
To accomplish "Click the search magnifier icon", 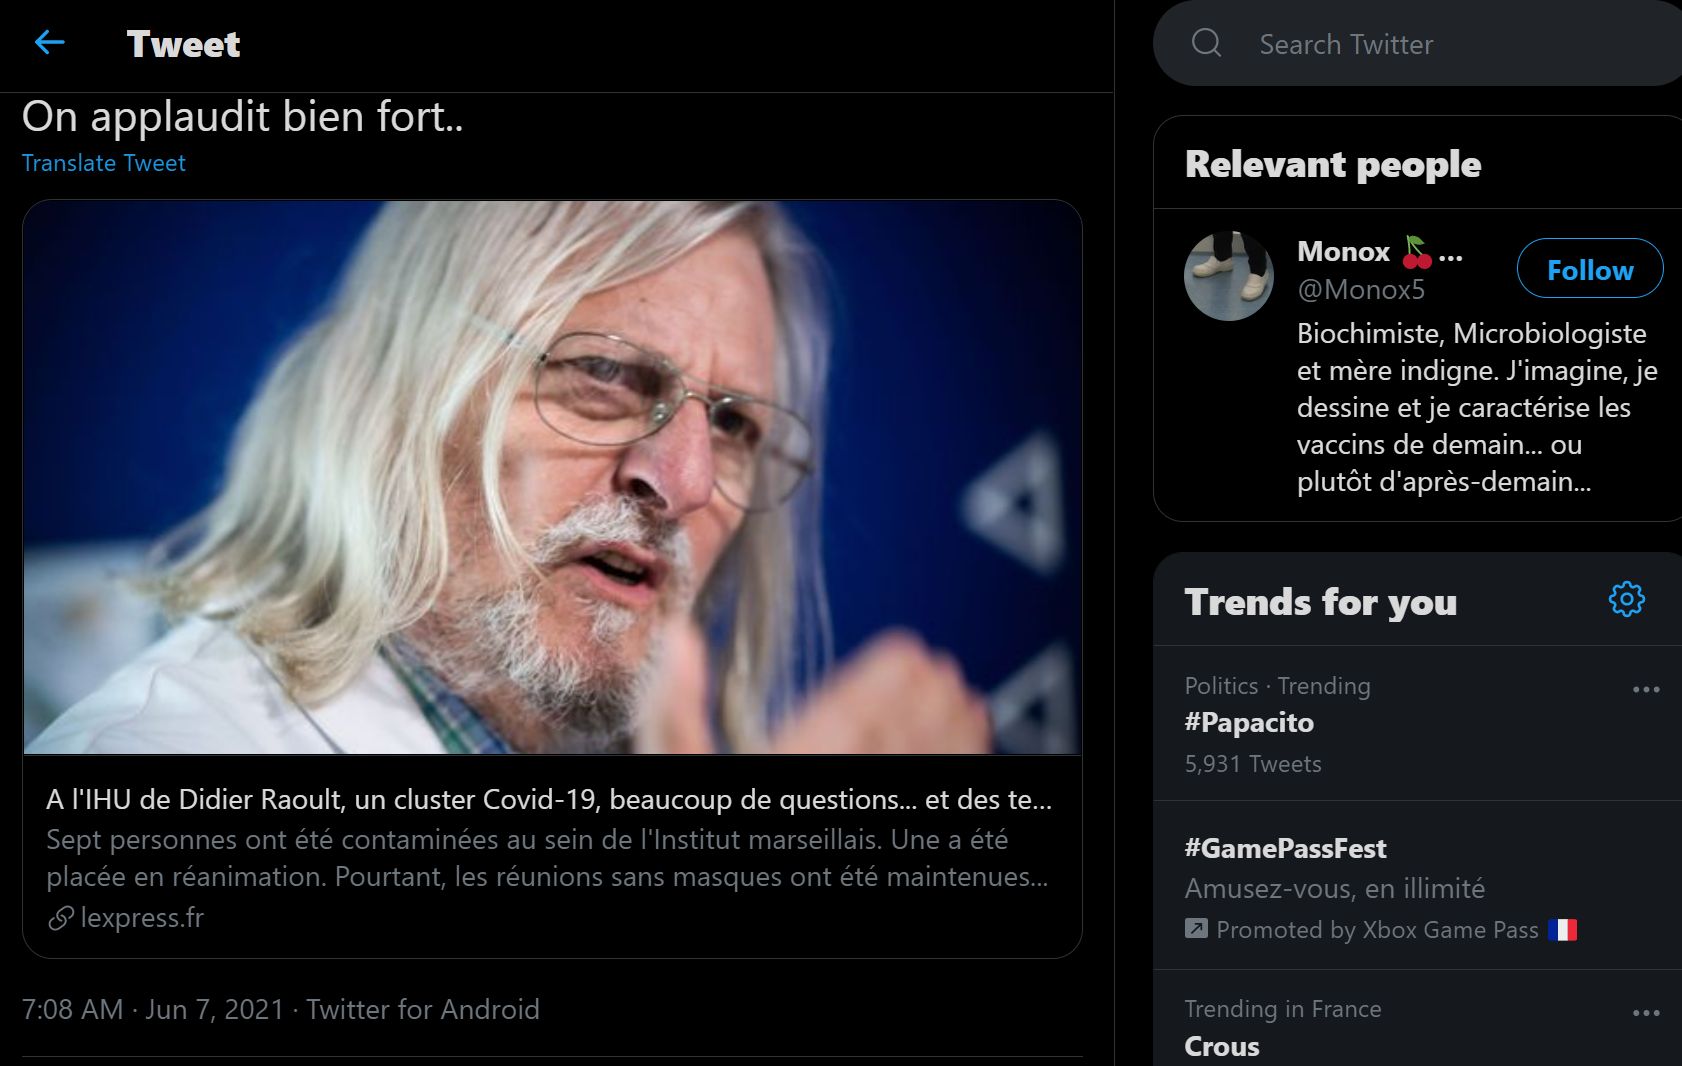I will 1206,43.
